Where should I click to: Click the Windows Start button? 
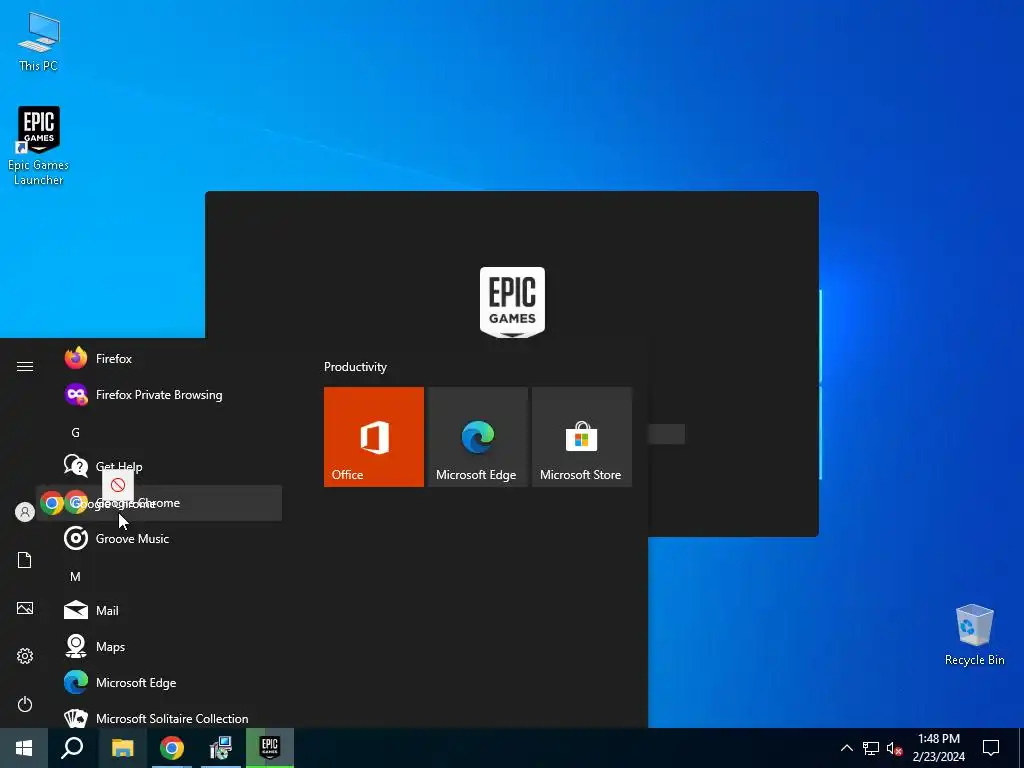24,748
